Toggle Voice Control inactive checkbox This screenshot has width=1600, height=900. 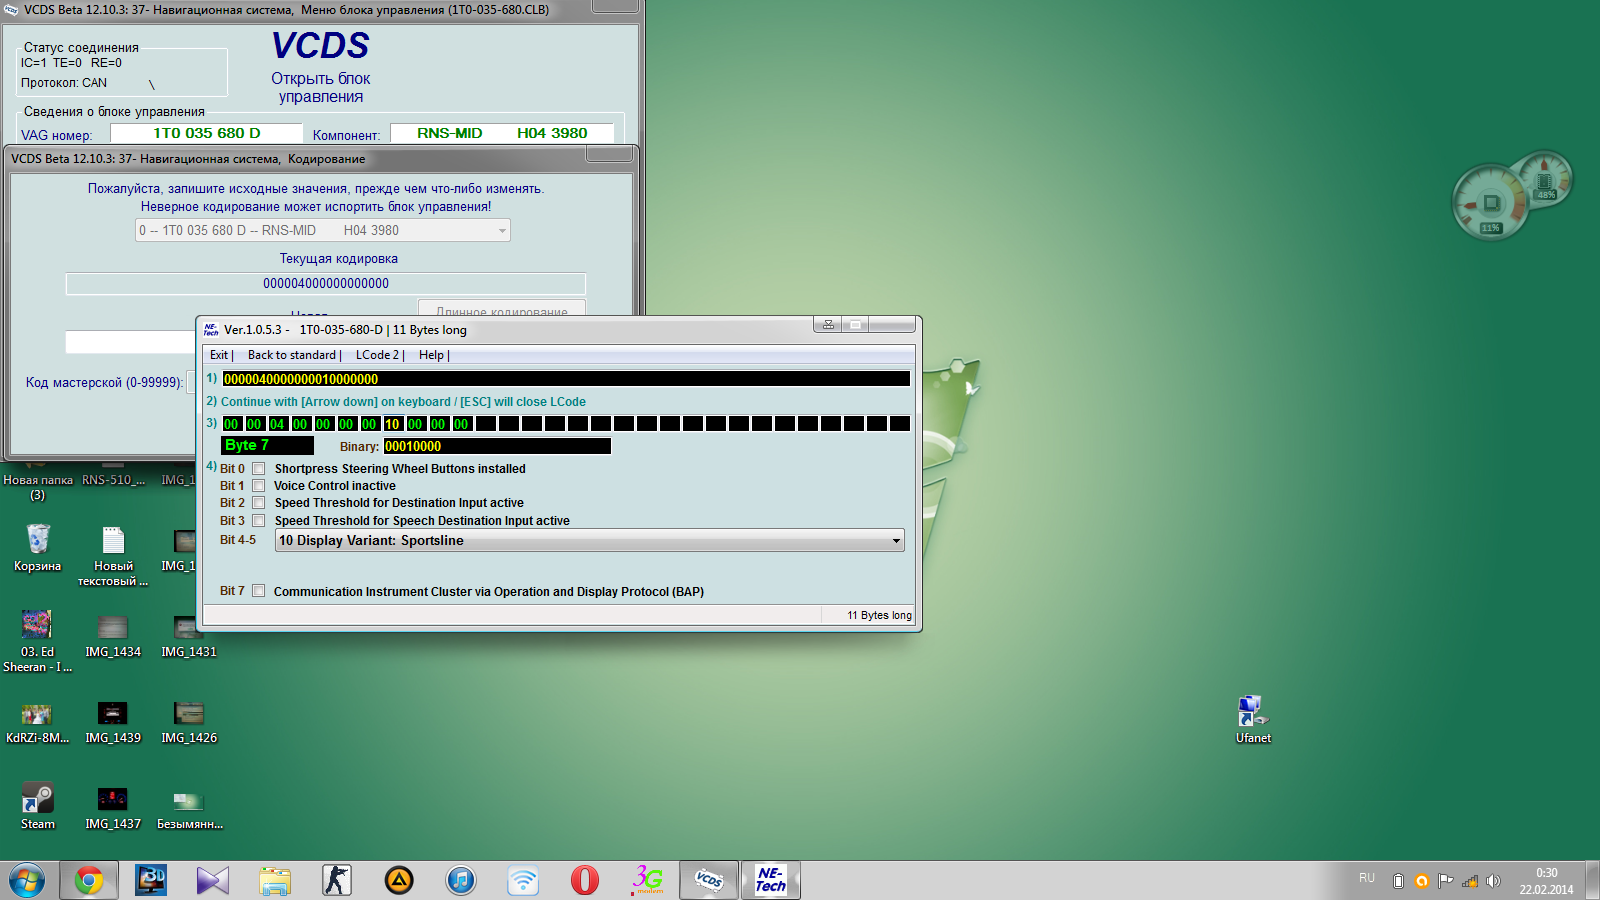pos(259,486)
